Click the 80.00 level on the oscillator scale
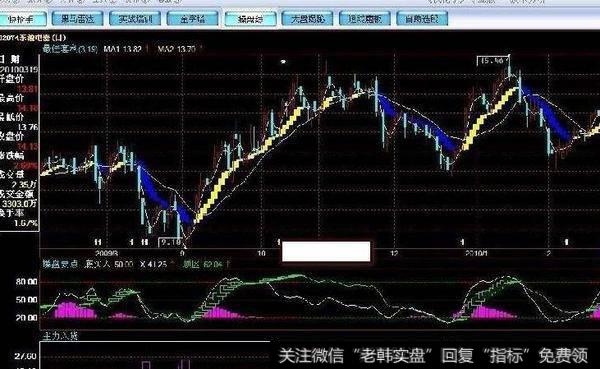Image resolution: width=600 pixels, height=369 pixels. click(x=27, y=282)
